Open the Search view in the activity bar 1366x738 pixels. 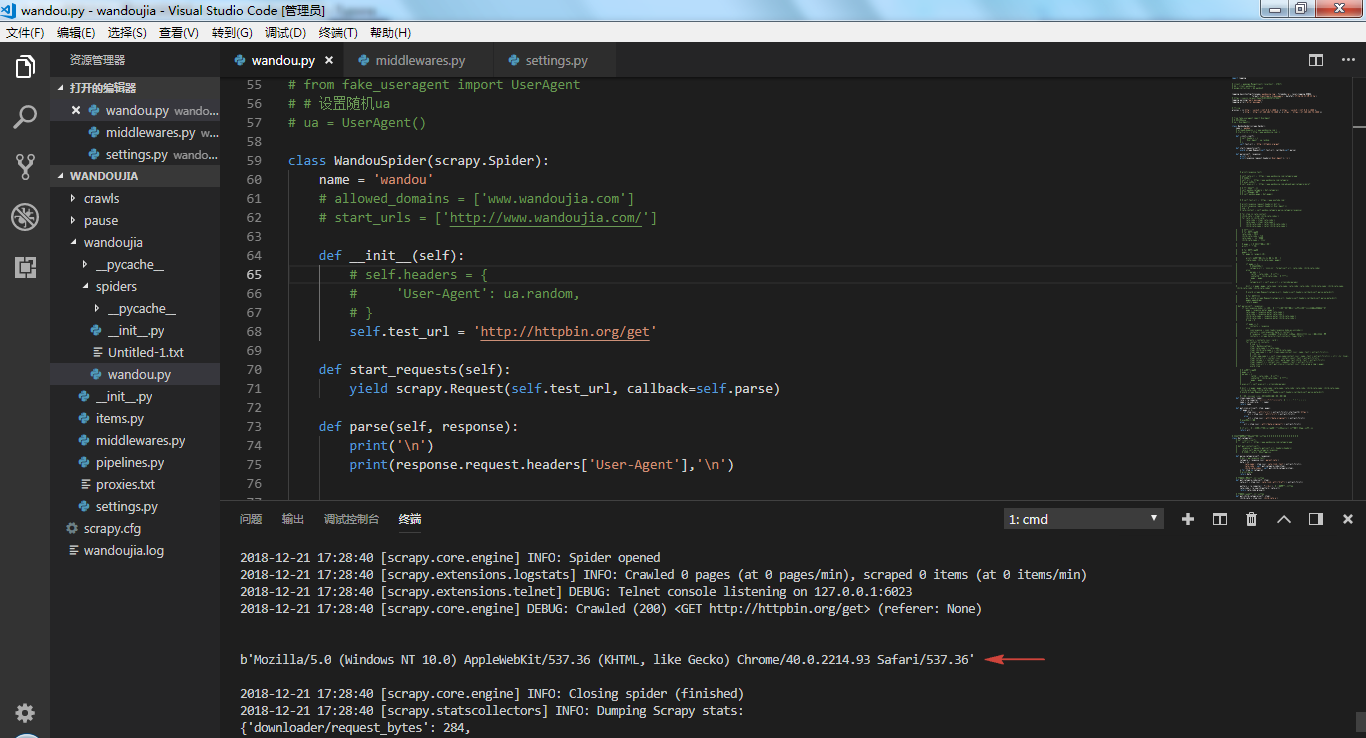(x=25, y=117)
